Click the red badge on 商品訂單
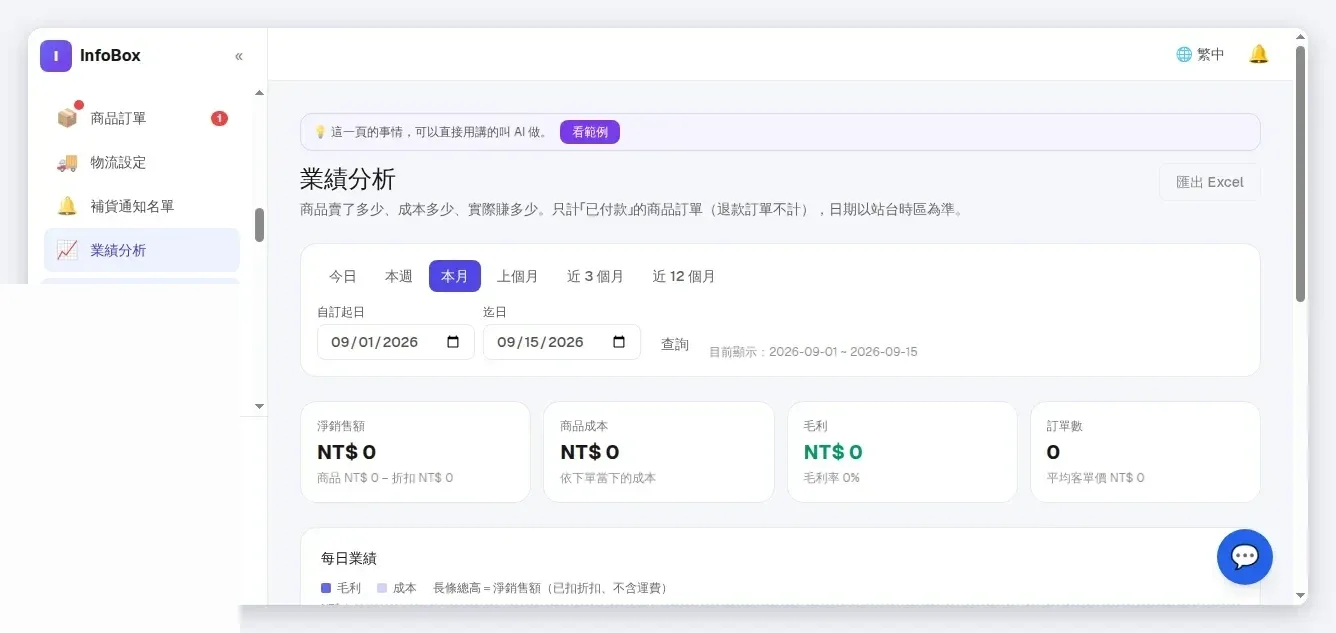The image size is (1336, 633). (x=219, y=118)
